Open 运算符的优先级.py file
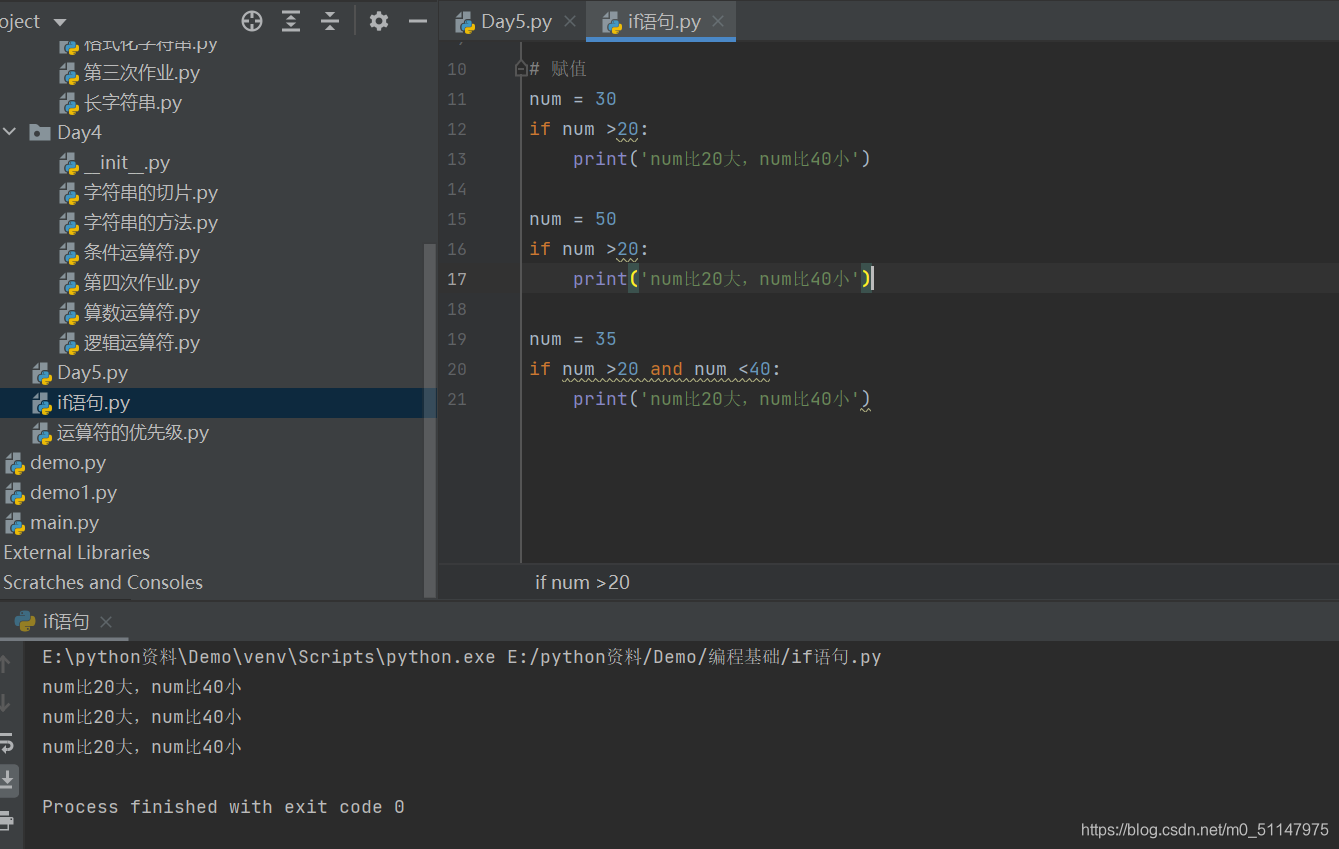The width and height of the screenshot is (1339, 849). coord(133,433)
